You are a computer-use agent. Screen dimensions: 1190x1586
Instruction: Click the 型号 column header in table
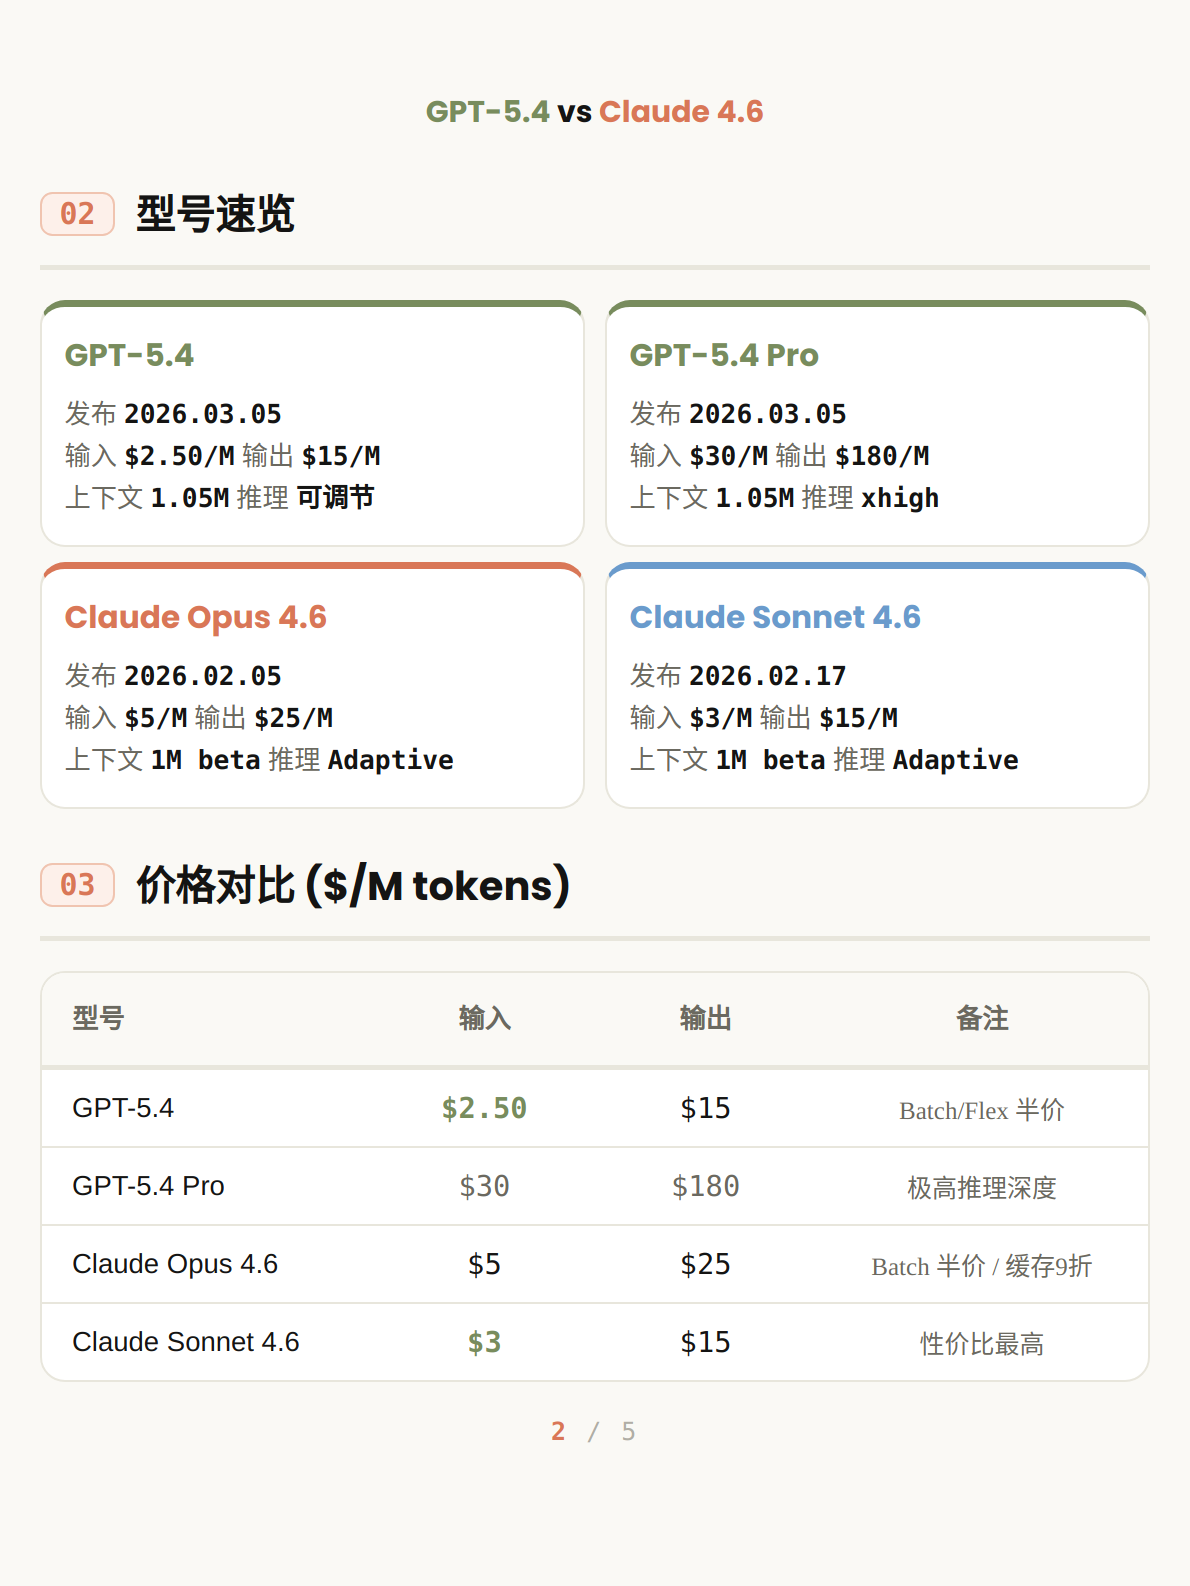[98, 1018]
